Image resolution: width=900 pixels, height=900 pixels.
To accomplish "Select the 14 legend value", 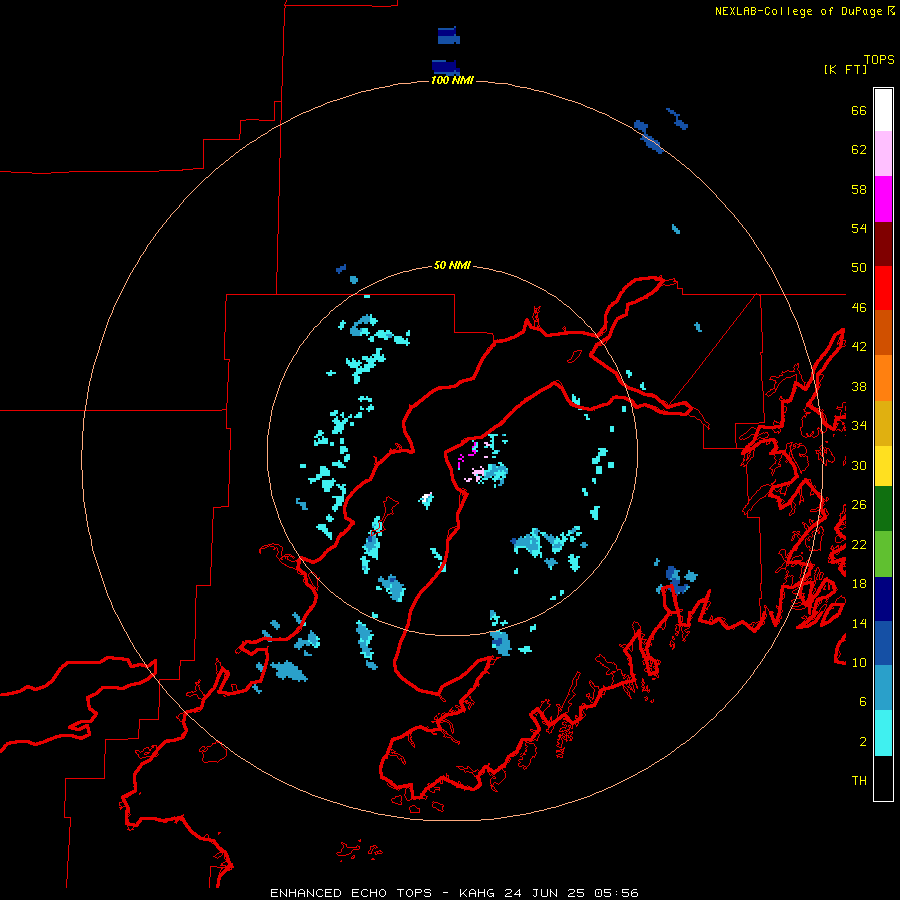I will [x=859, y=623].
